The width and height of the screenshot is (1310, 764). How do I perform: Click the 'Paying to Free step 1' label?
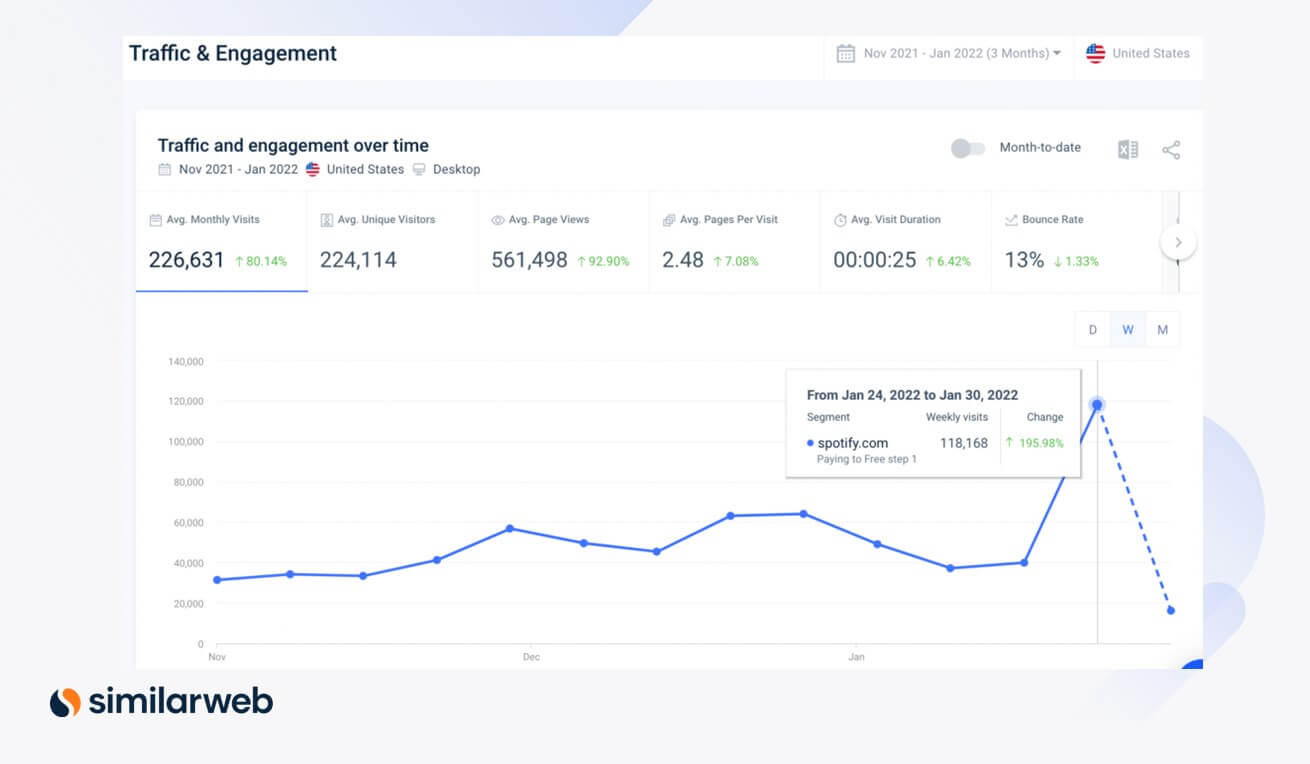(867, 459)
